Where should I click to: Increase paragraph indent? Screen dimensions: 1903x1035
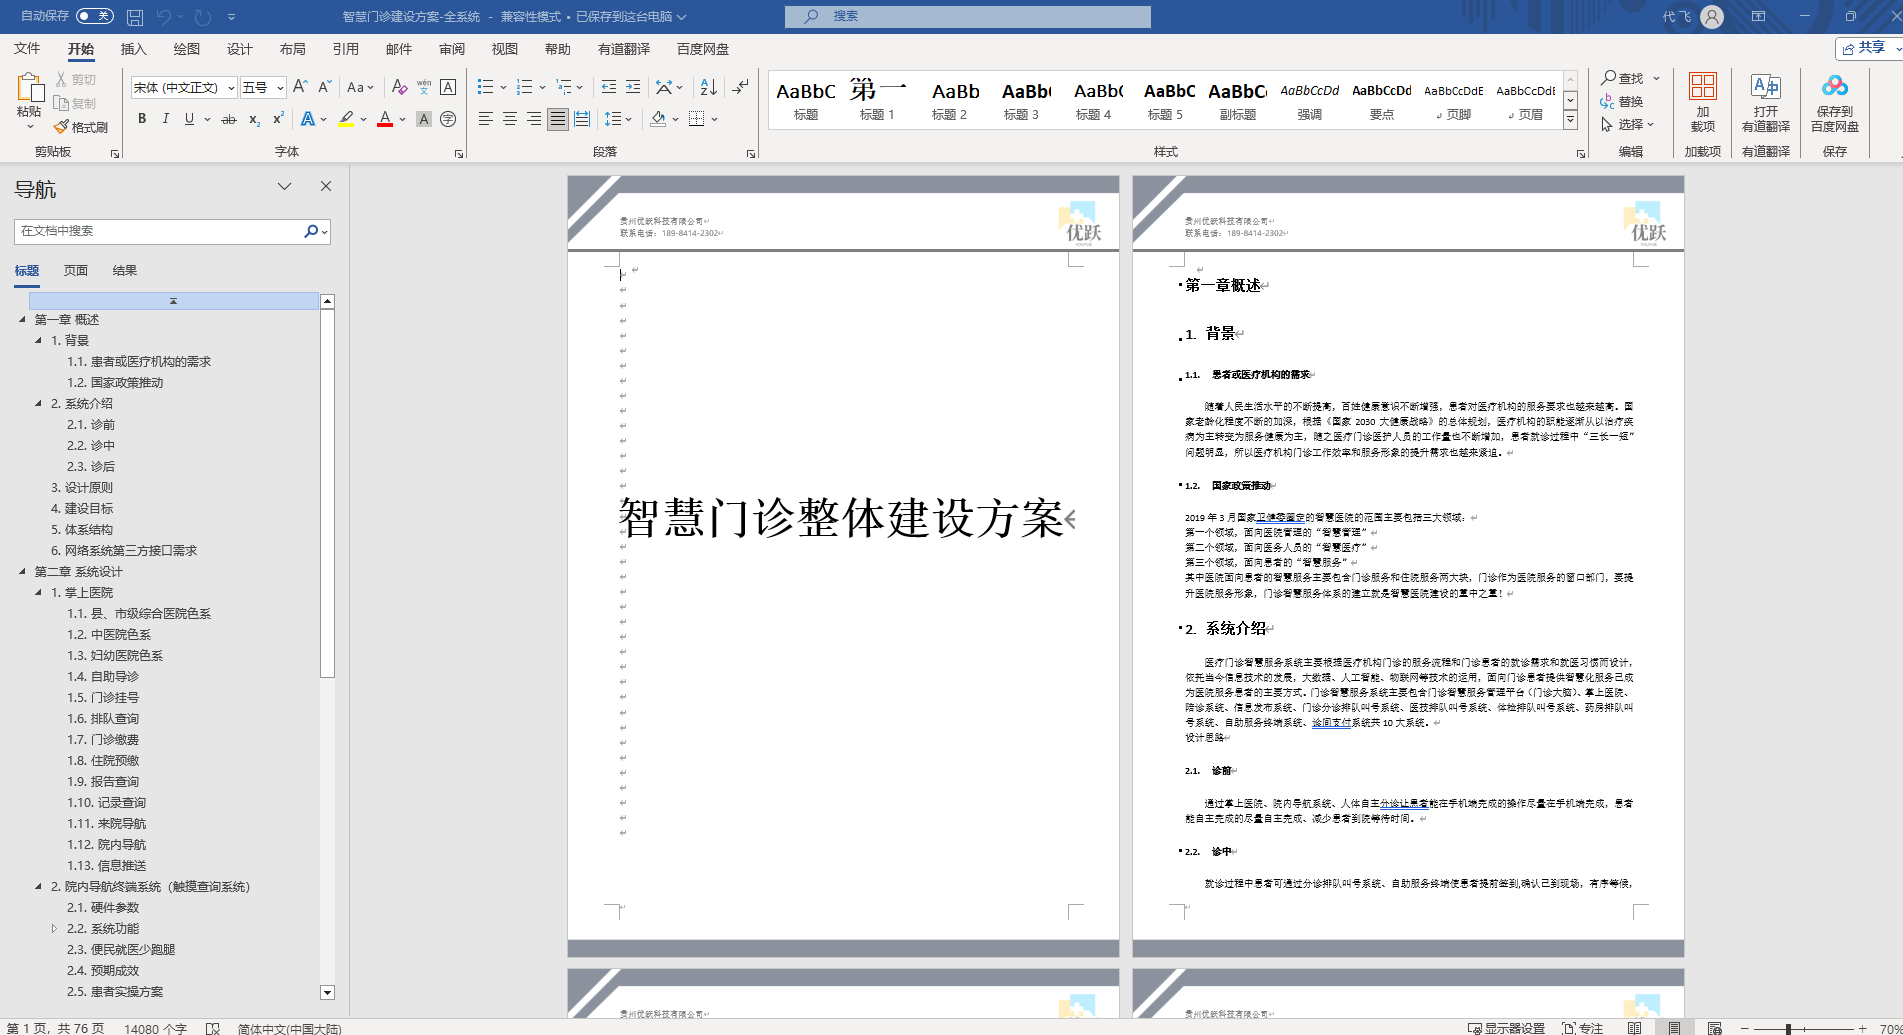(634, 87)
